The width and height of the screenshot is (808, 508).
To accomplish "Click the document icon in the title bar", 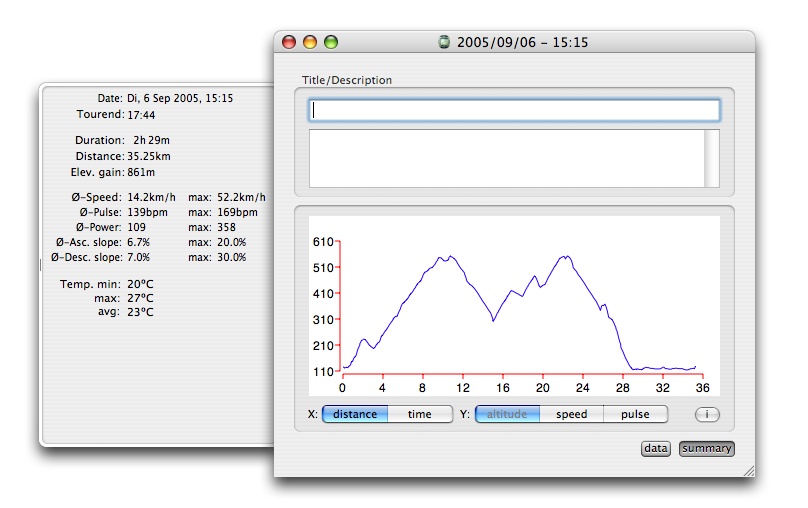I will 445,42.
